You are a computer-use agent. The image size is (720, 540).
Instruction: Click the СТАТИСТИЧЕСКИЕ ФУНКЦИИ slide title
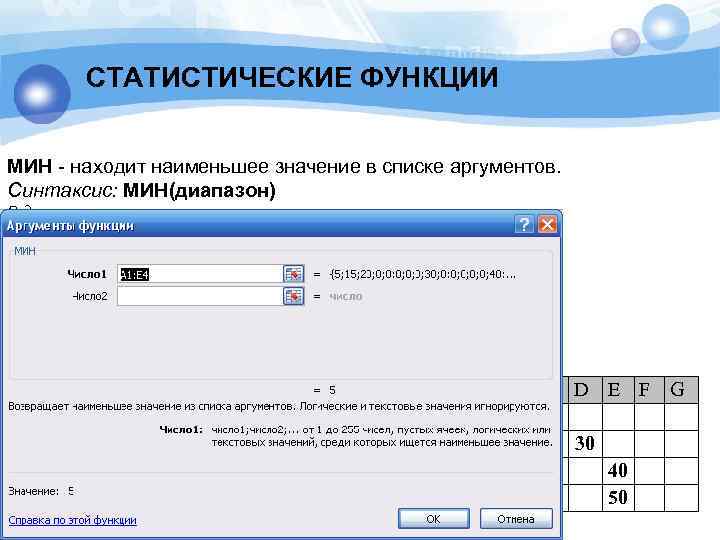pyautogui.click(x=292, y=77)
